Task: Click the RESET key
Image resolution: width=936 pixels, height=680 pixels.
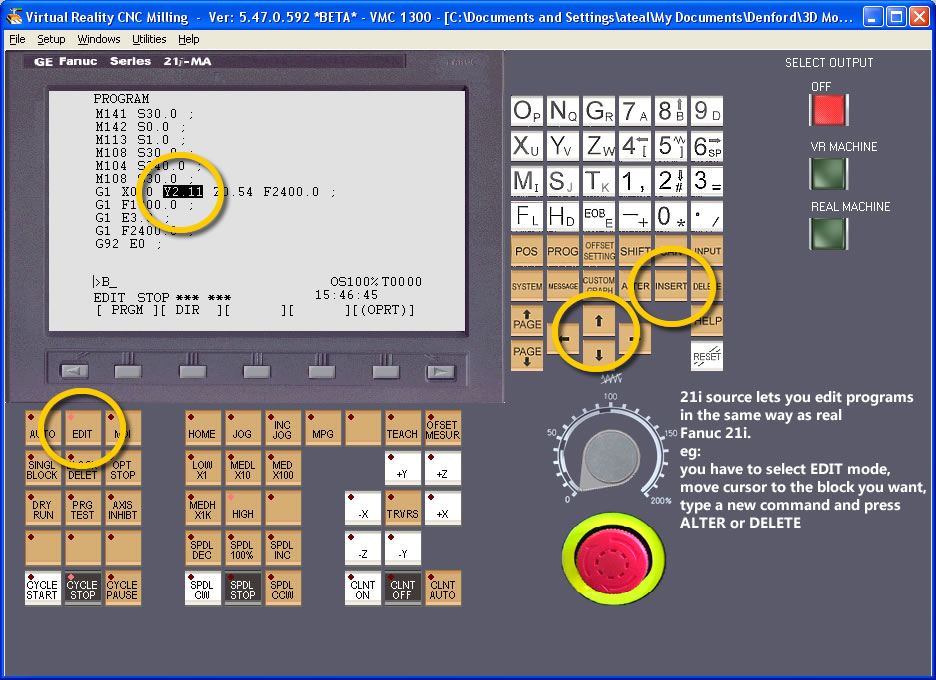Action: [x=707, y=356]
